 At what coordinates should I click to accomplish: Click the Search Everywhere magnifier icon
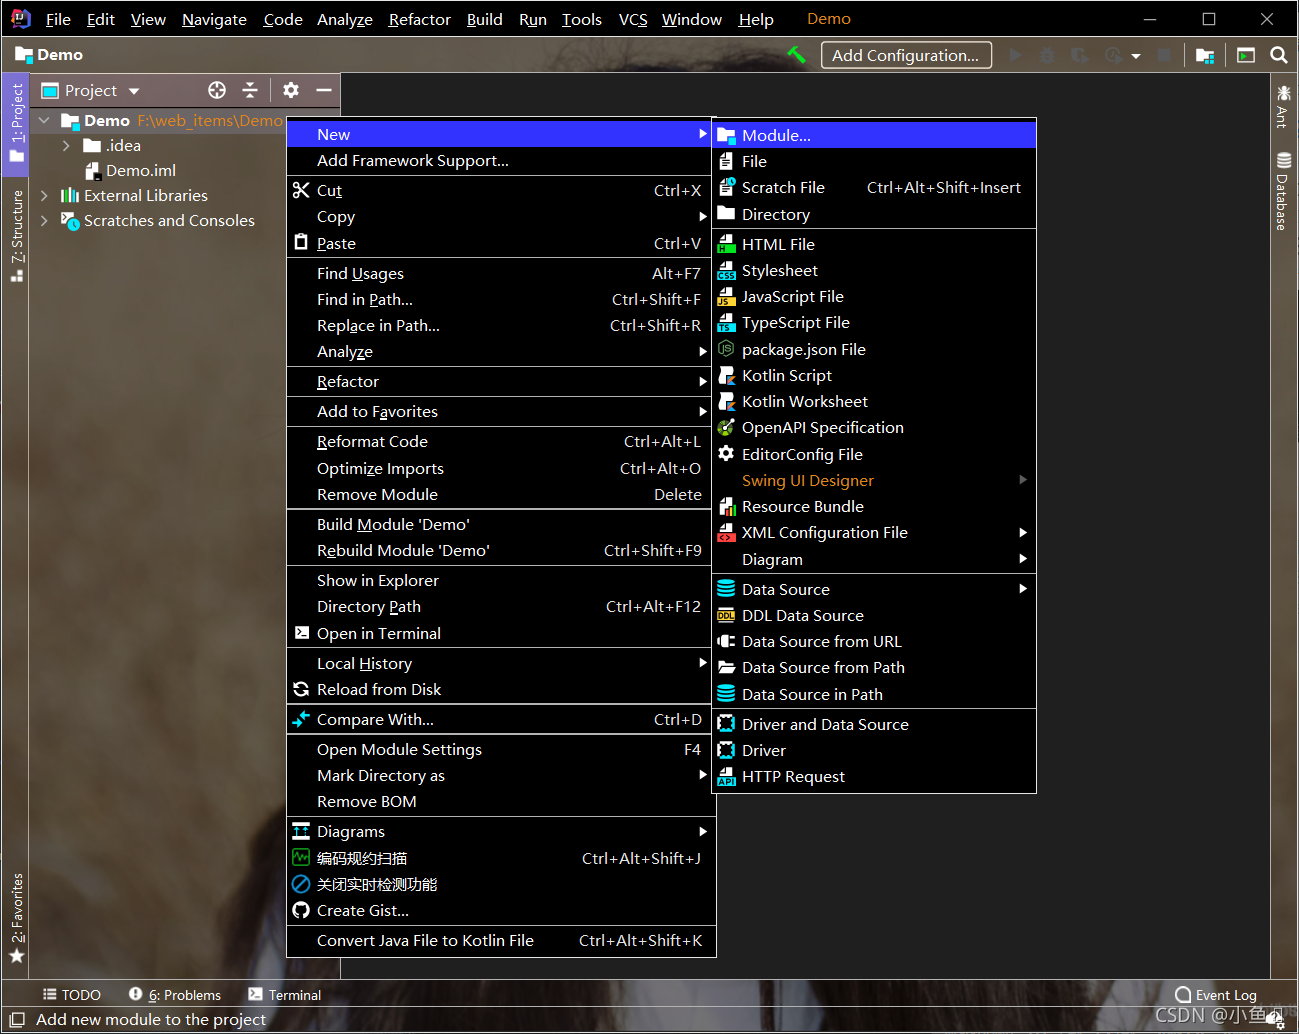pos(1279,55)
